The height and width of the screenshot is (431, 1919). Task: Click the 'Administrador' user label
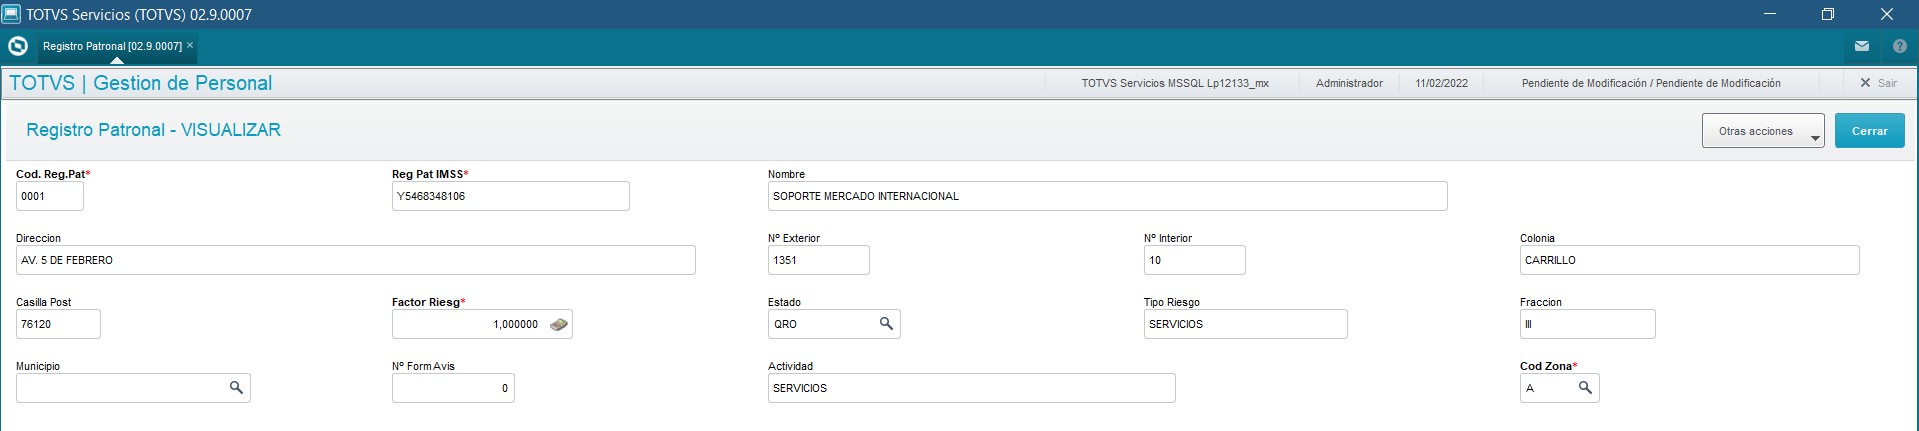point(1349,83)
